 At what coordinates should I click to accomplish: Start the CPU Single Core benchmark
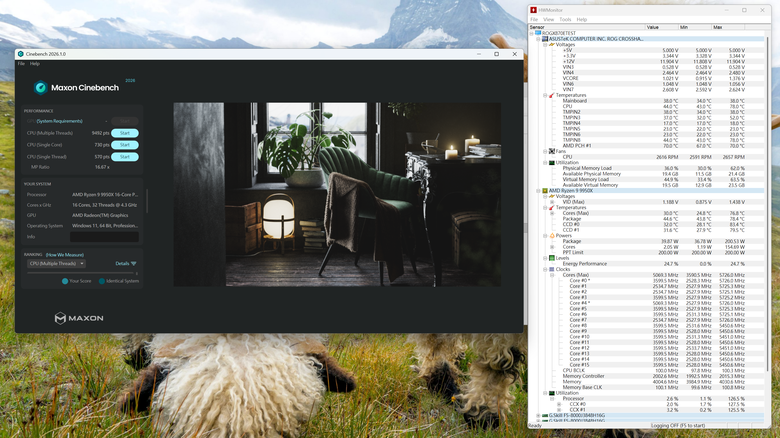pyautogui.click(x=125, y=145)
